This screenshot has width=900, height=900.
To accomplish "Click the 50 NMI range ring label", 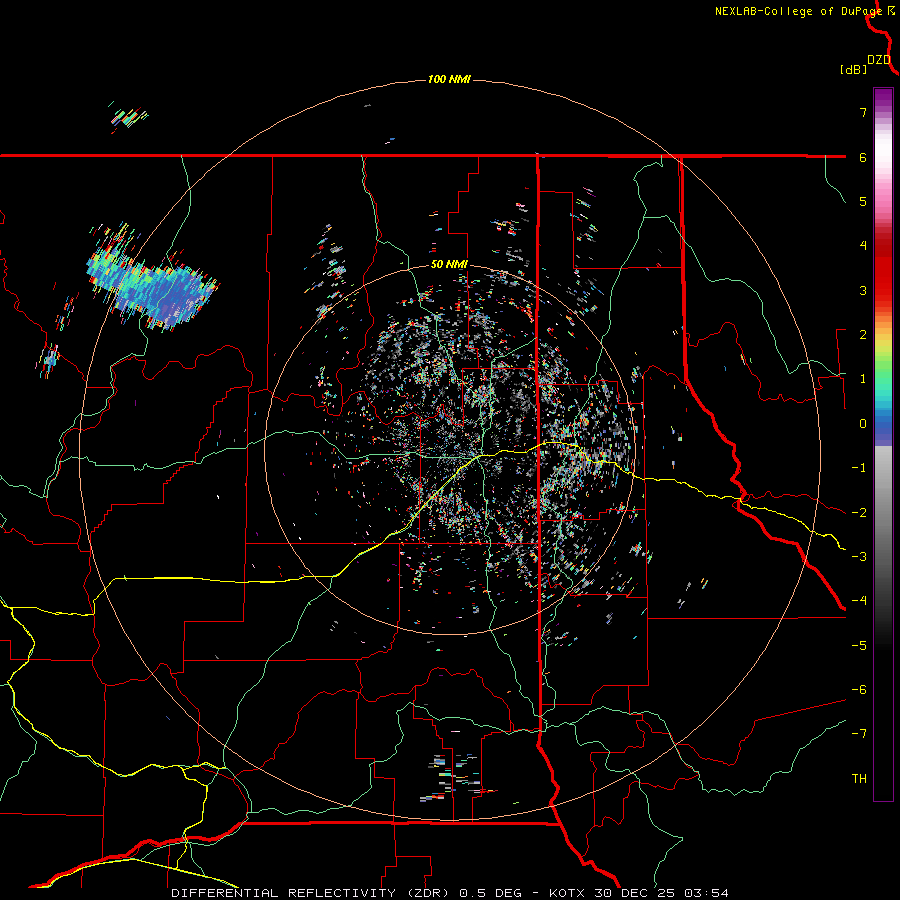I will coord(449,264).
